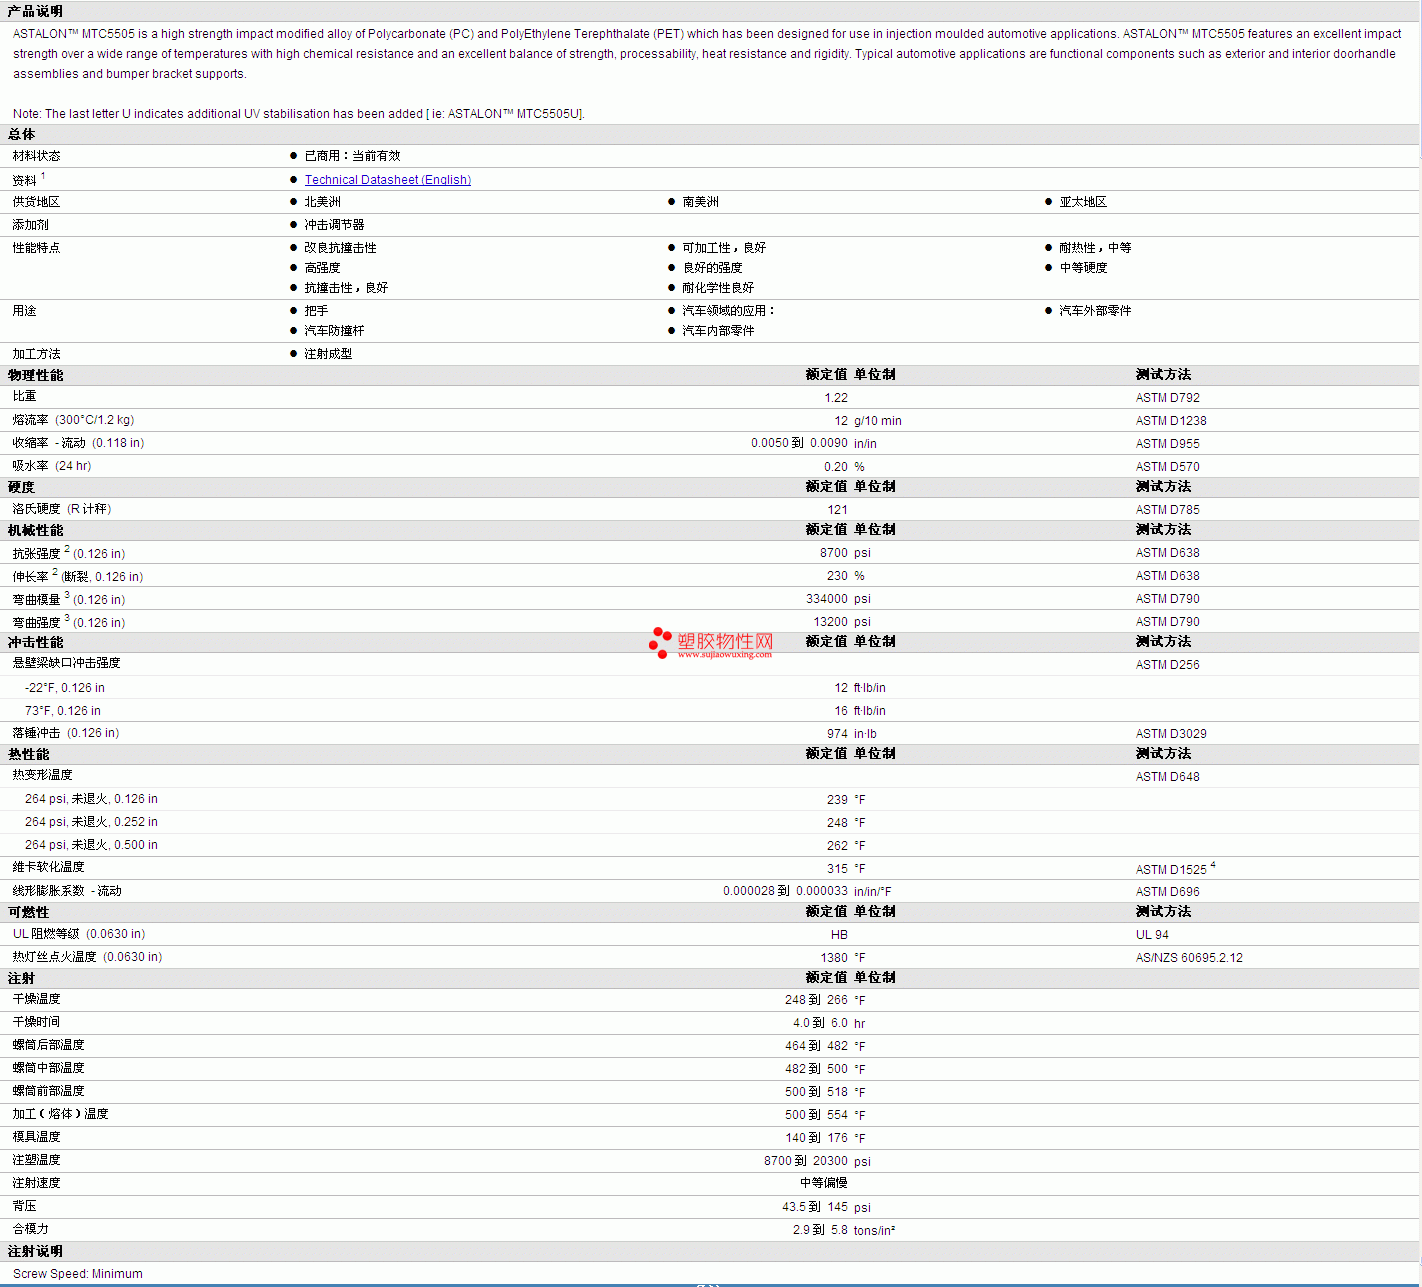Select the "可加工性，良好" feature entry

click(724, 248)
